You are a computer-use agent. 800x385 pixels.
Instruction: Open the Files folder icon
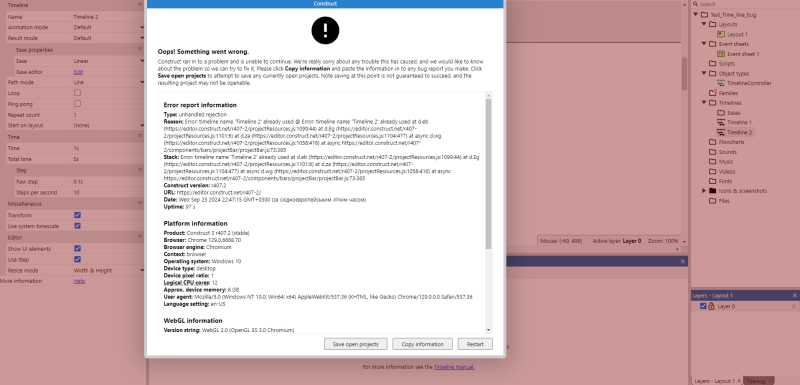coord(713,201)
